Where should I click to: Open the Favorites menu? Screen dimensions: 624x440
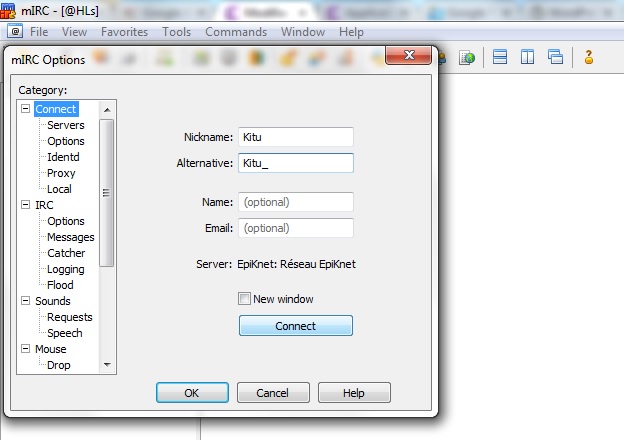[124, 32]
